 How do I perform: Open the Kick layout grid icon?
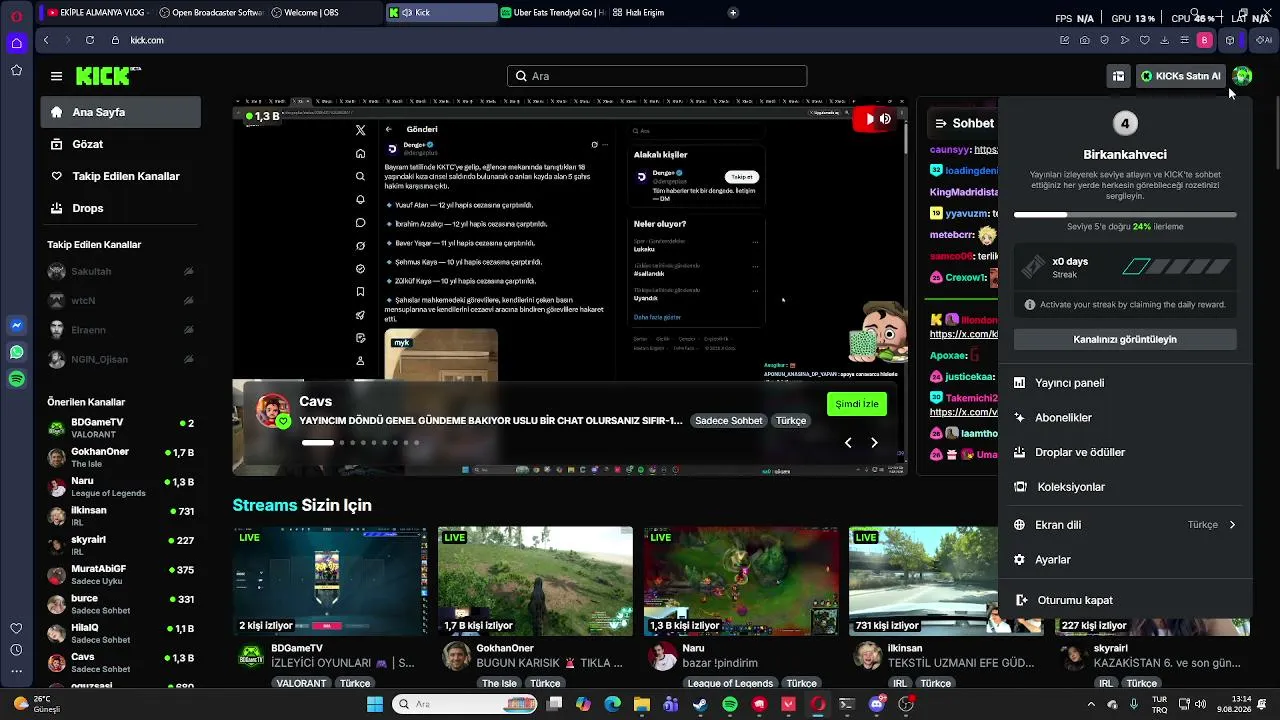(1118, 76)
